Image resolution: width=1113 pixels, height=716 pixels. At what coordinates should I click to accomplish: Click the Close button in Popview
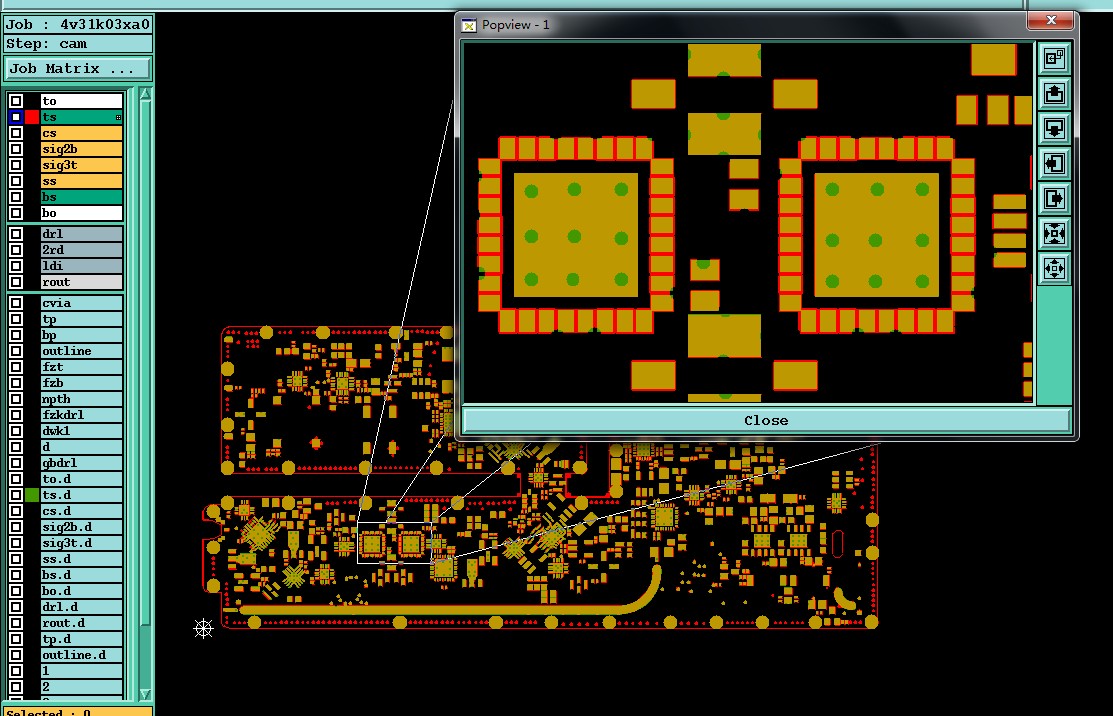[766, 420]
